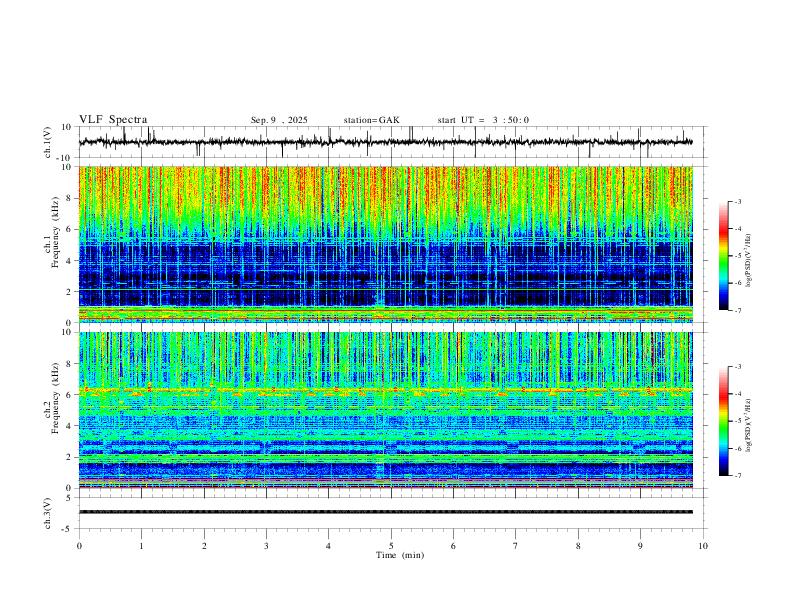Click the ch.2 "Frequency (kHz)" axis label
Viewport: 792px width, 612px height.
[x=55, y=398]
